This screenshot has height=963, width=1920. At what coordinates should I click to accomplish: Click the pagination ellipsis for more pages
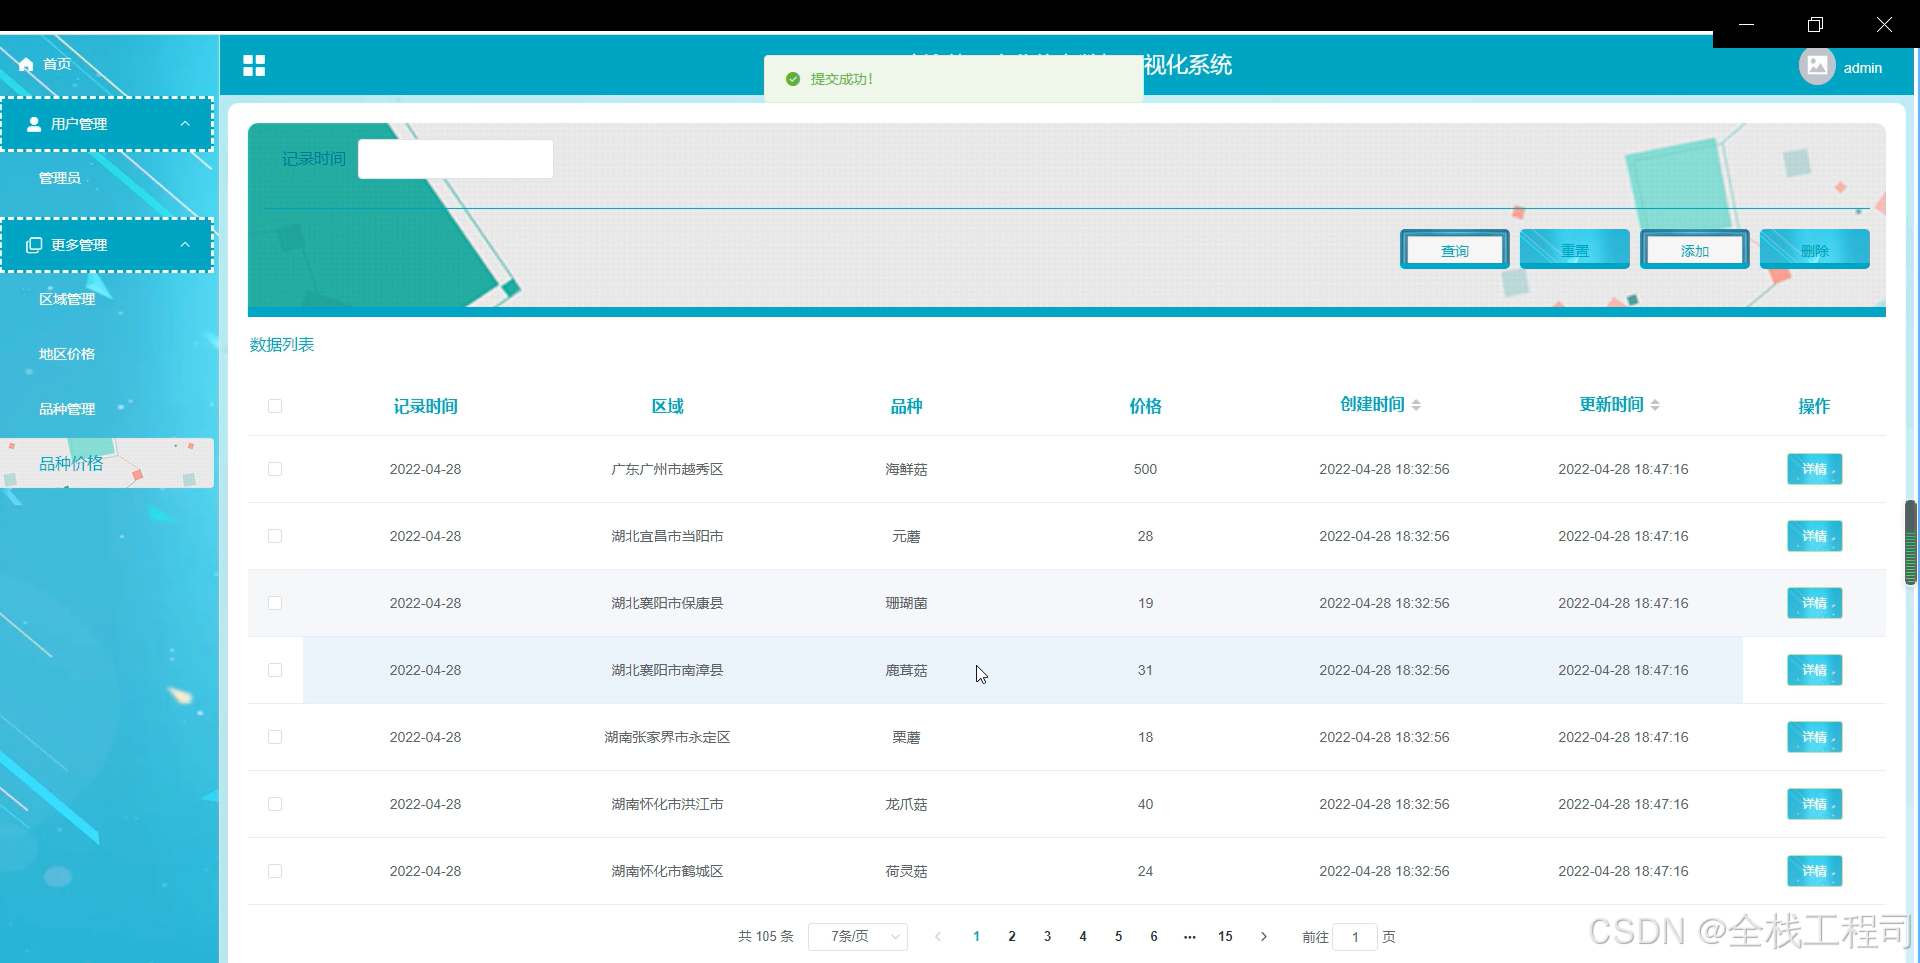click(x=1189, y=937)
